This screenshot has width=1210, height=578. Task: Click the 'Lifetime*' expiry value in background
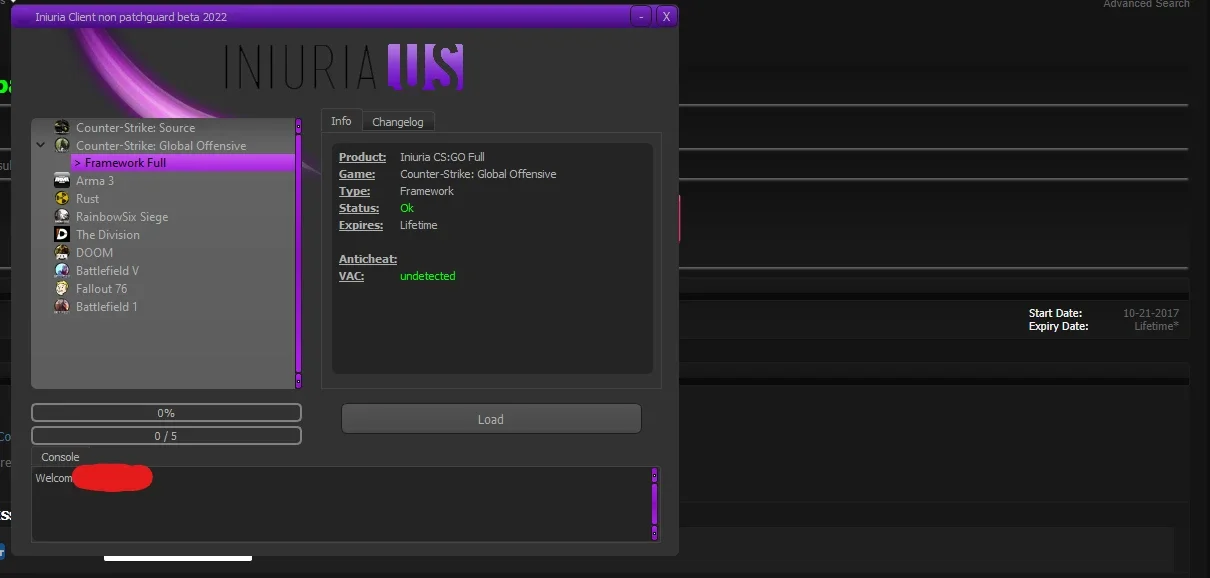1156,326
